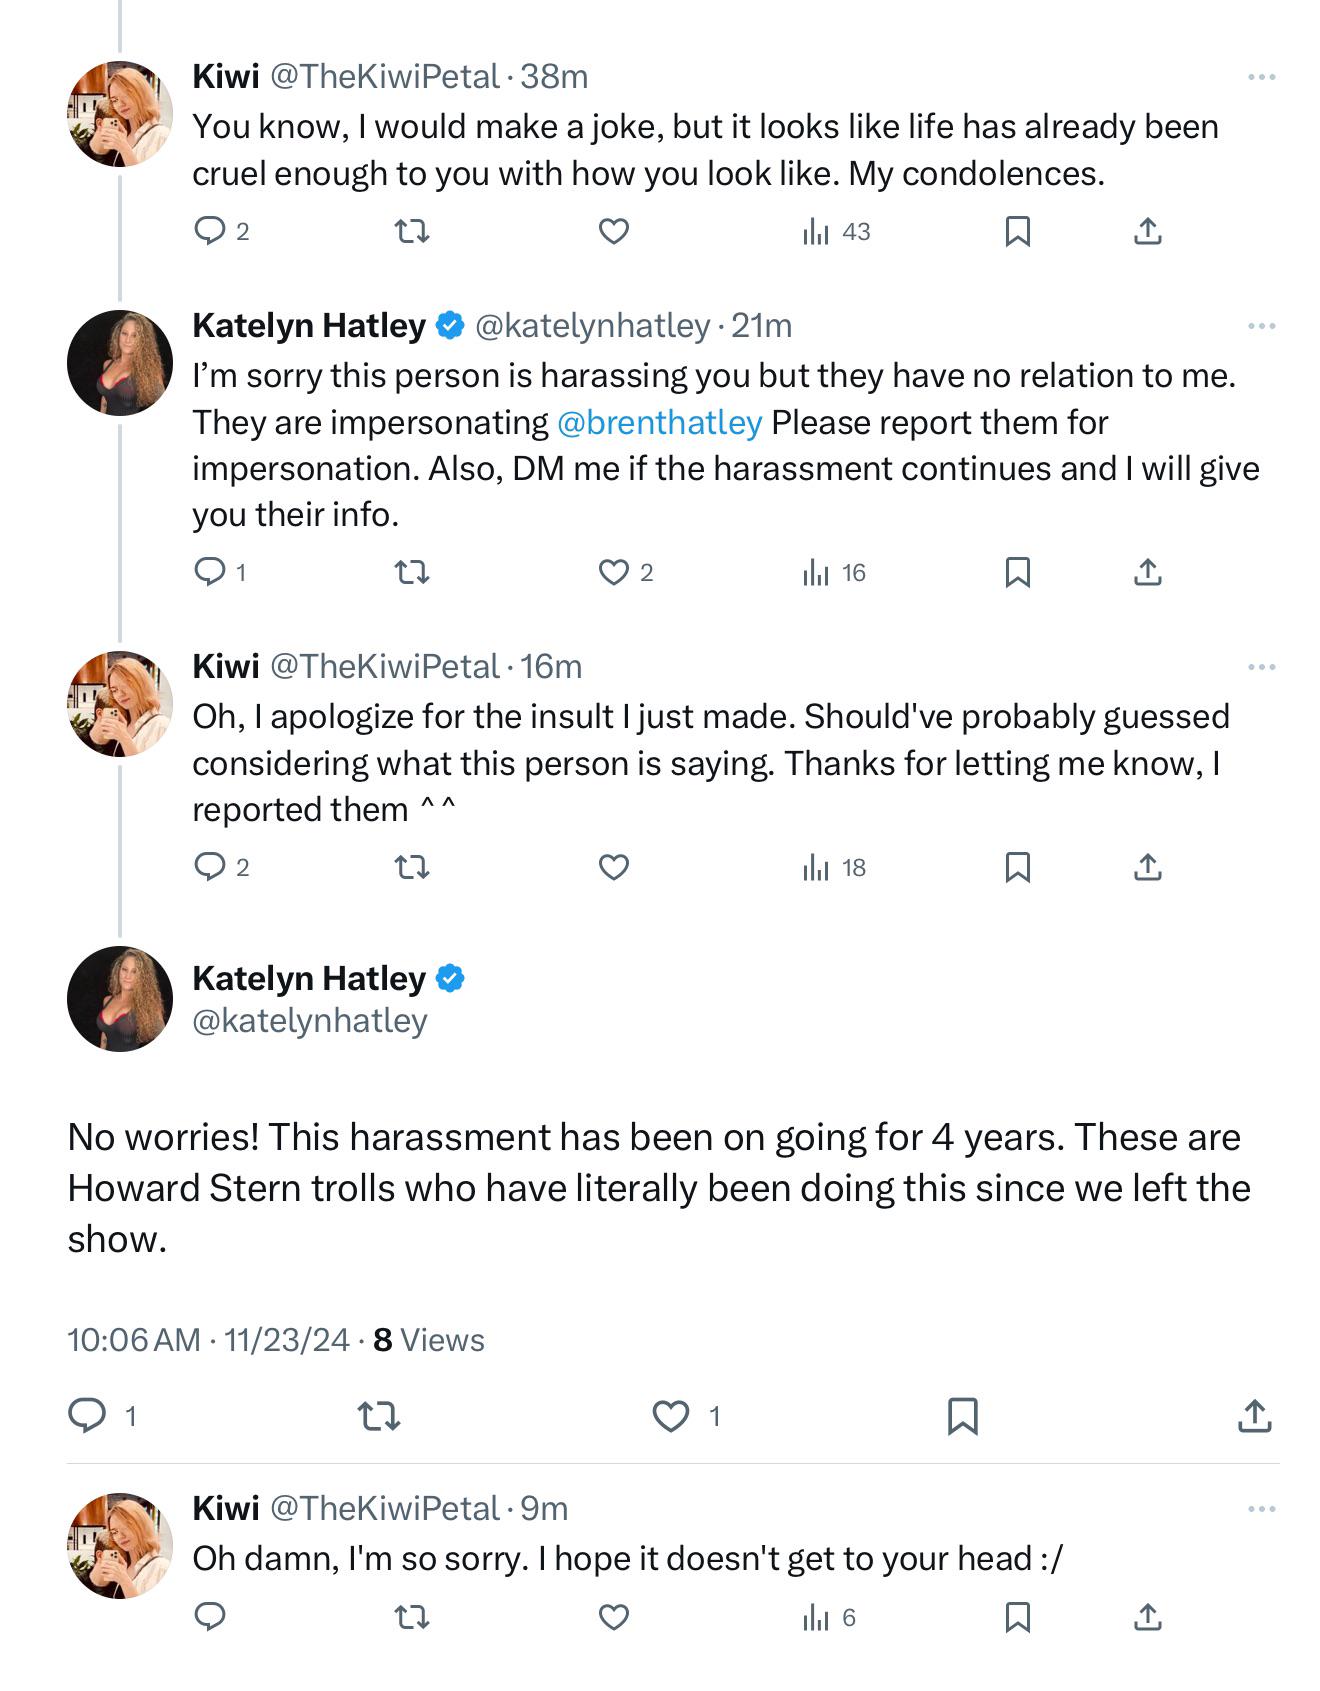Open more options on Kiwi's 38m tweet

[x=1261, y=77]
